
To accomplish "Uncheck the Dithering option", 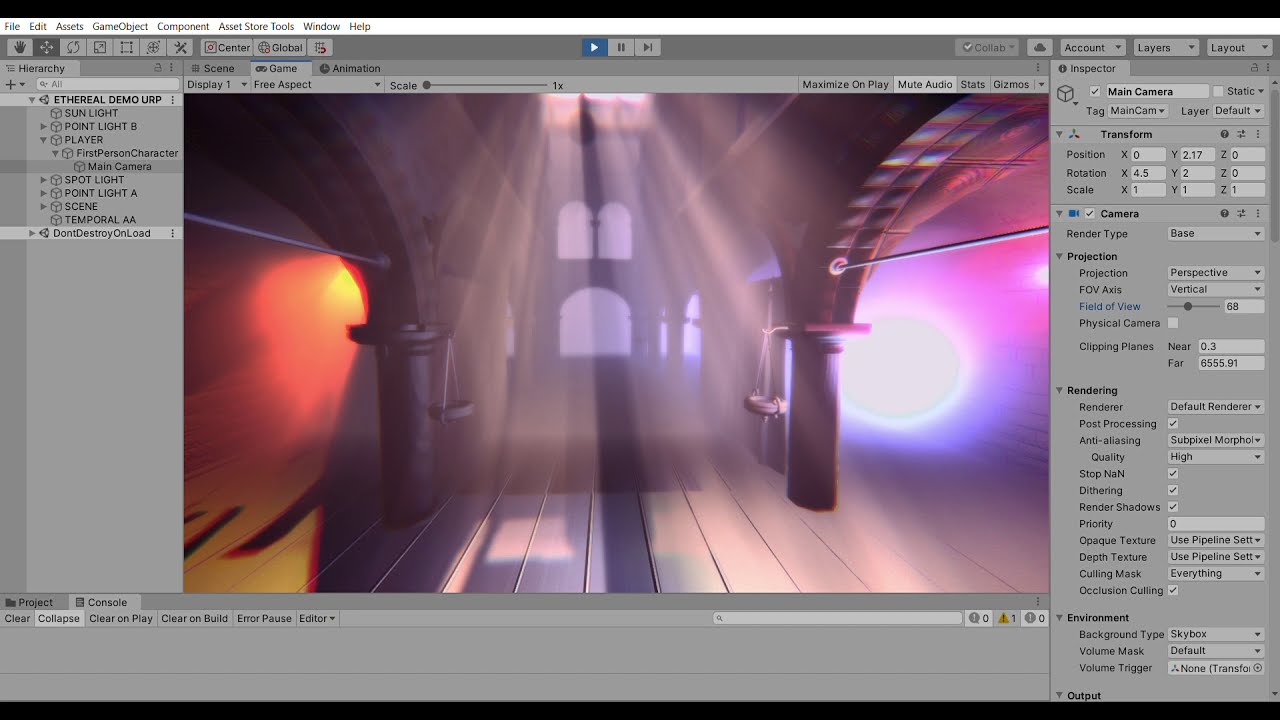I will tap(1173, 491).
